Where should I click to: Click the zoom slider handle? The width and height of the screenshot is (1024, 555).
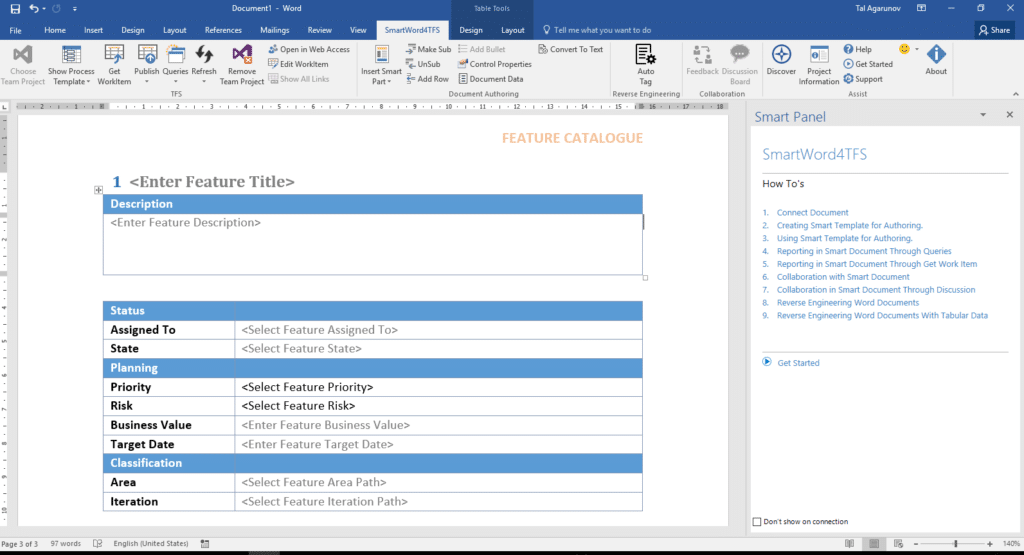[955, 543]
